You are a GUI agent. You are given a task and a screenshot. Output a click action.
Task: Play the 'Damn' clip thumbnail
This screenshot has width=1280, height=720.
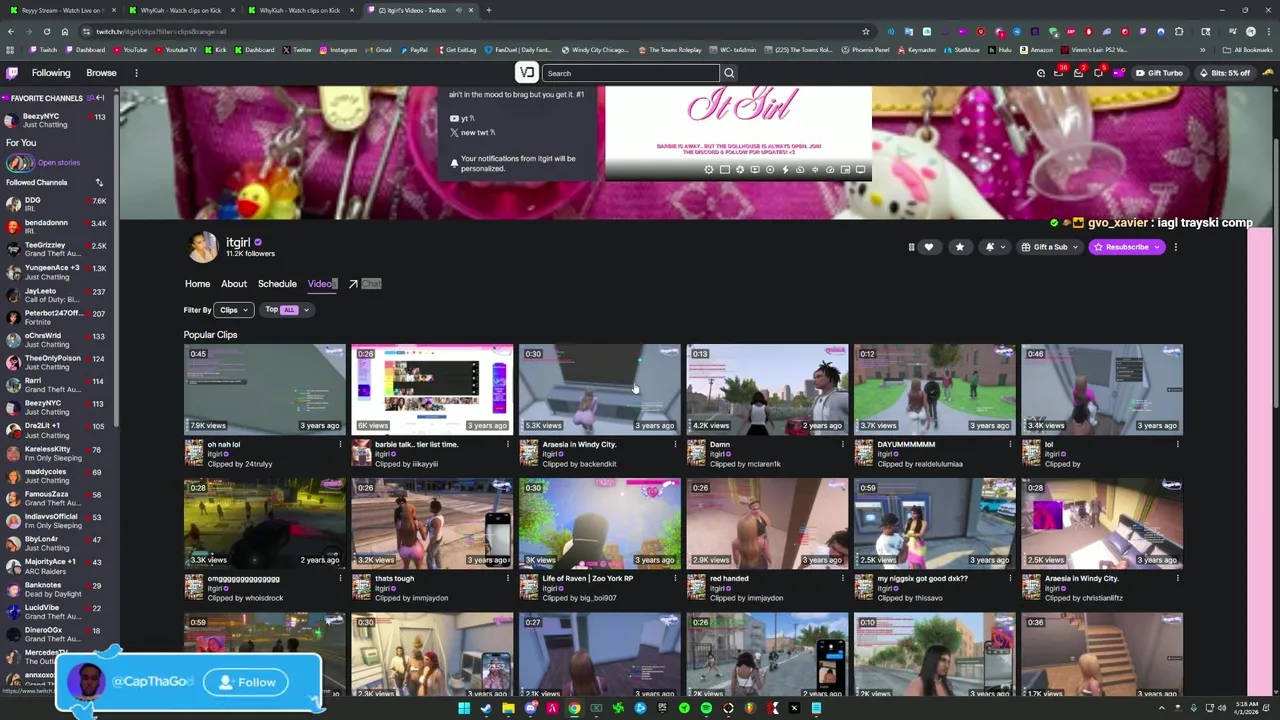(767, 389)
